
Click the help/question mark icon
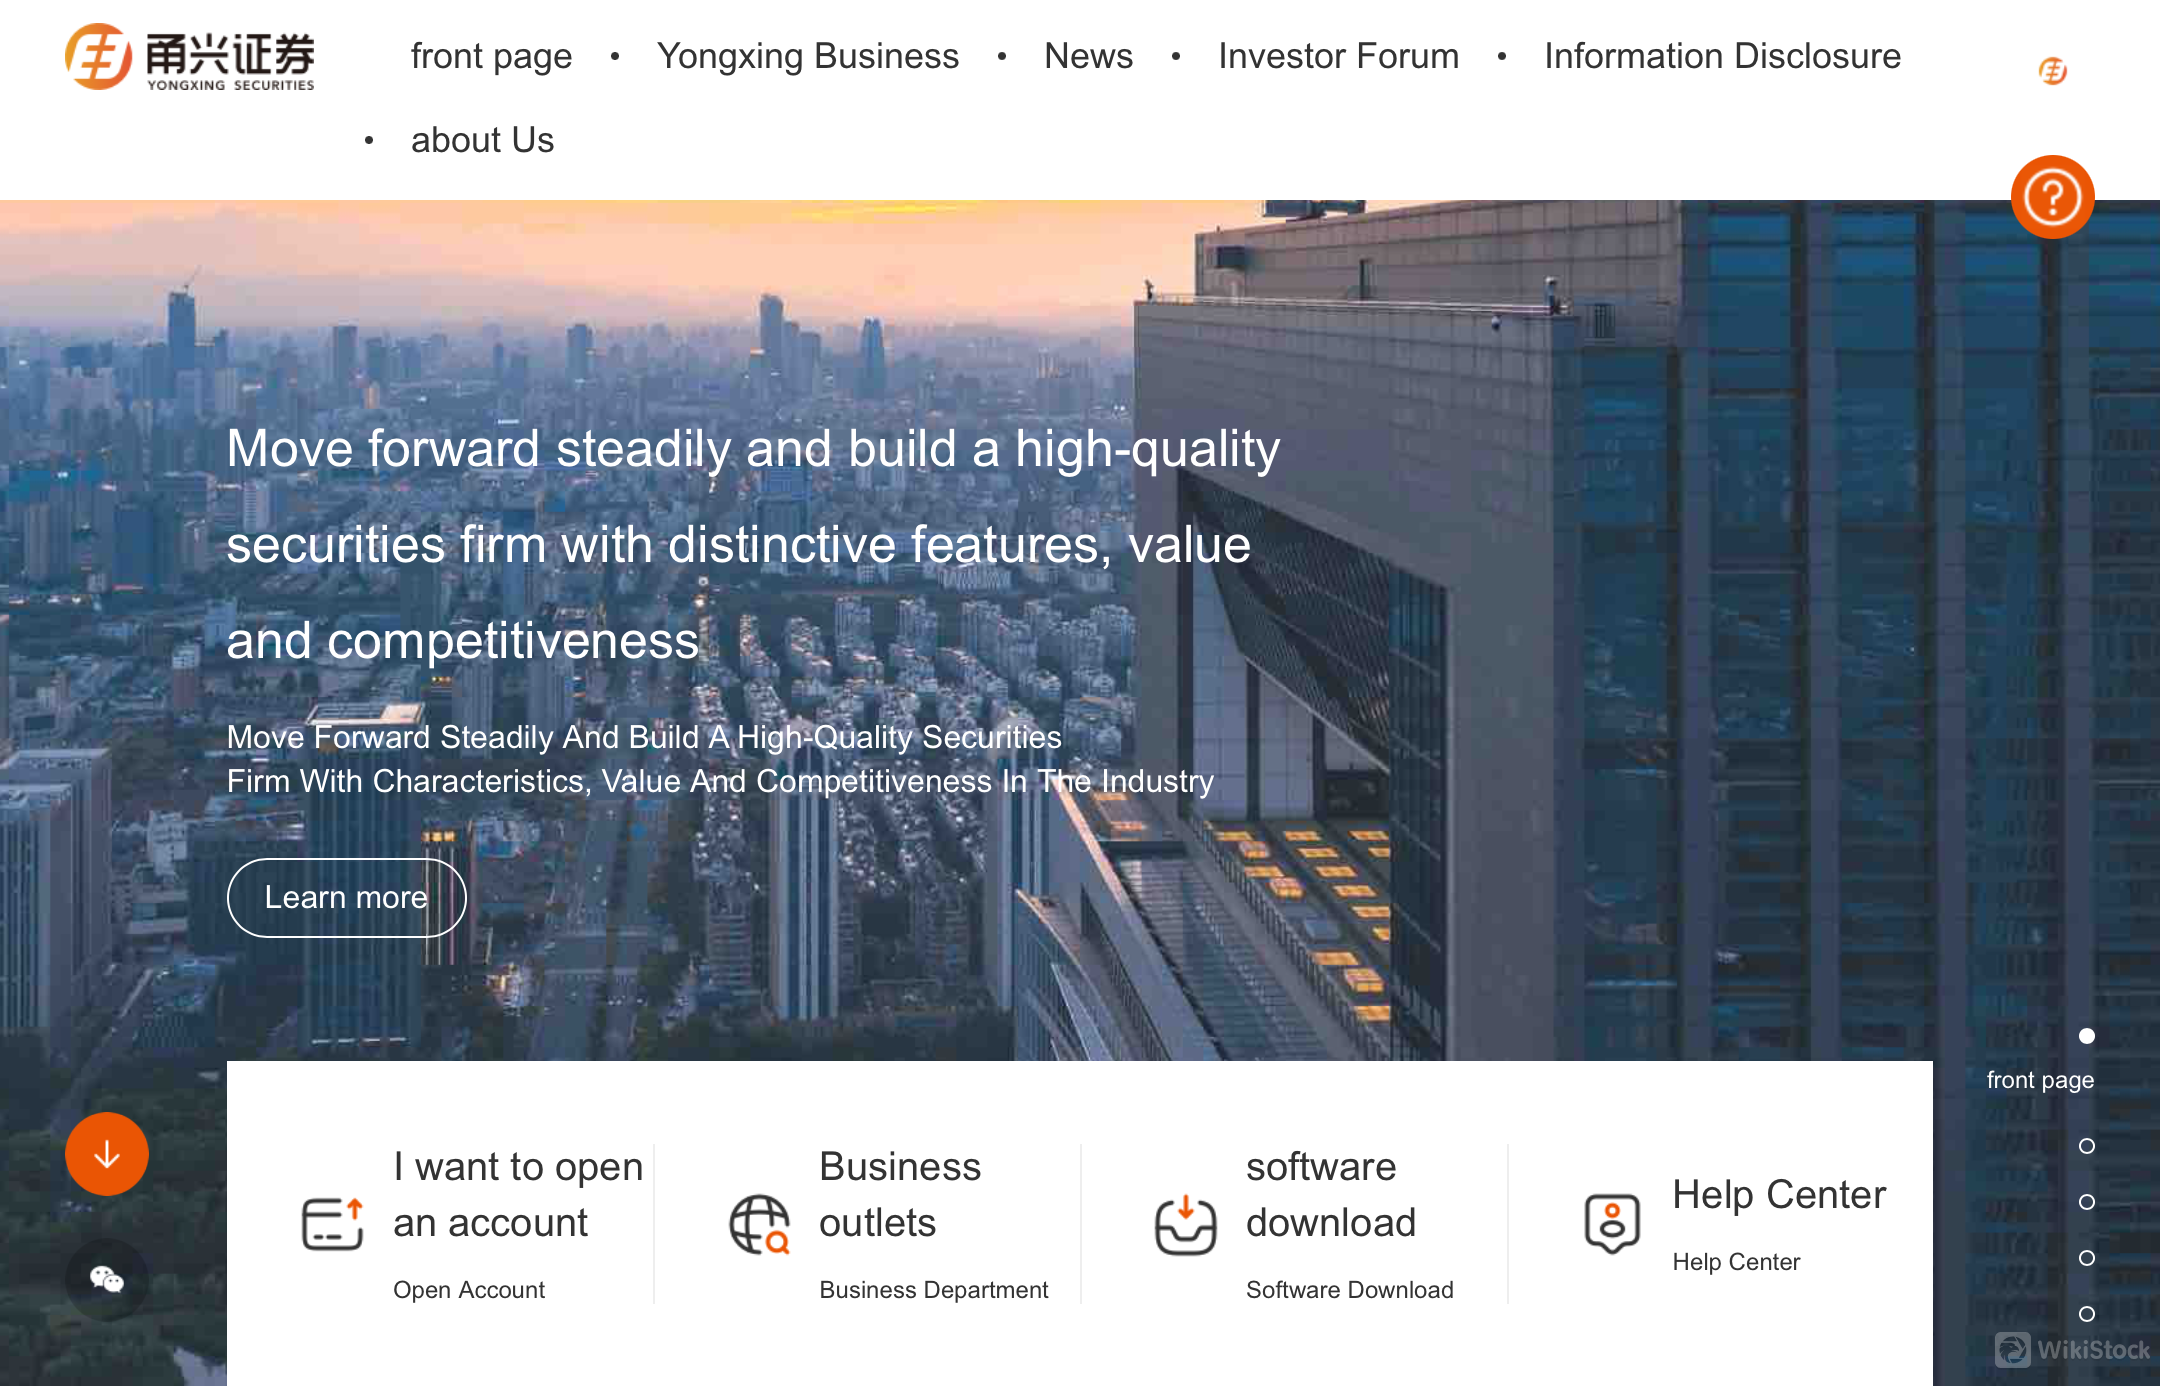pyautogui.click(x=2051, y=197)
